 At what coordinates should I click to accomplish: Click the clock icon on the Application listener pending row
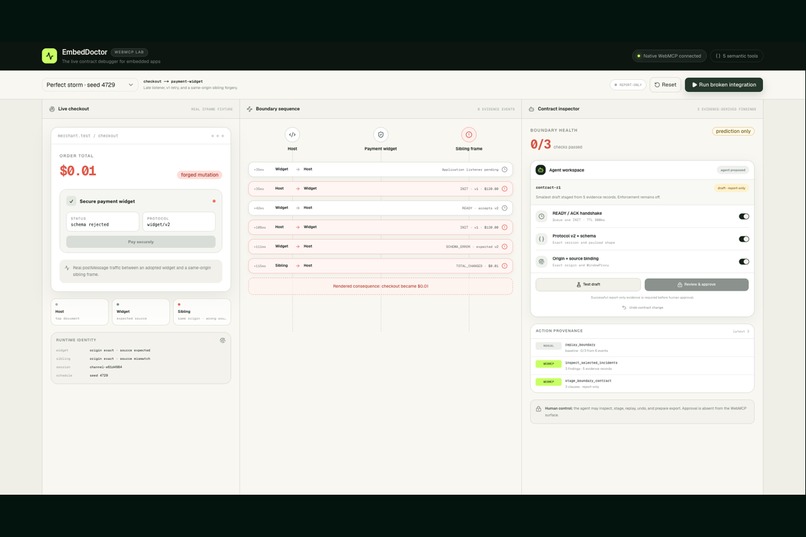pos(504,170)
